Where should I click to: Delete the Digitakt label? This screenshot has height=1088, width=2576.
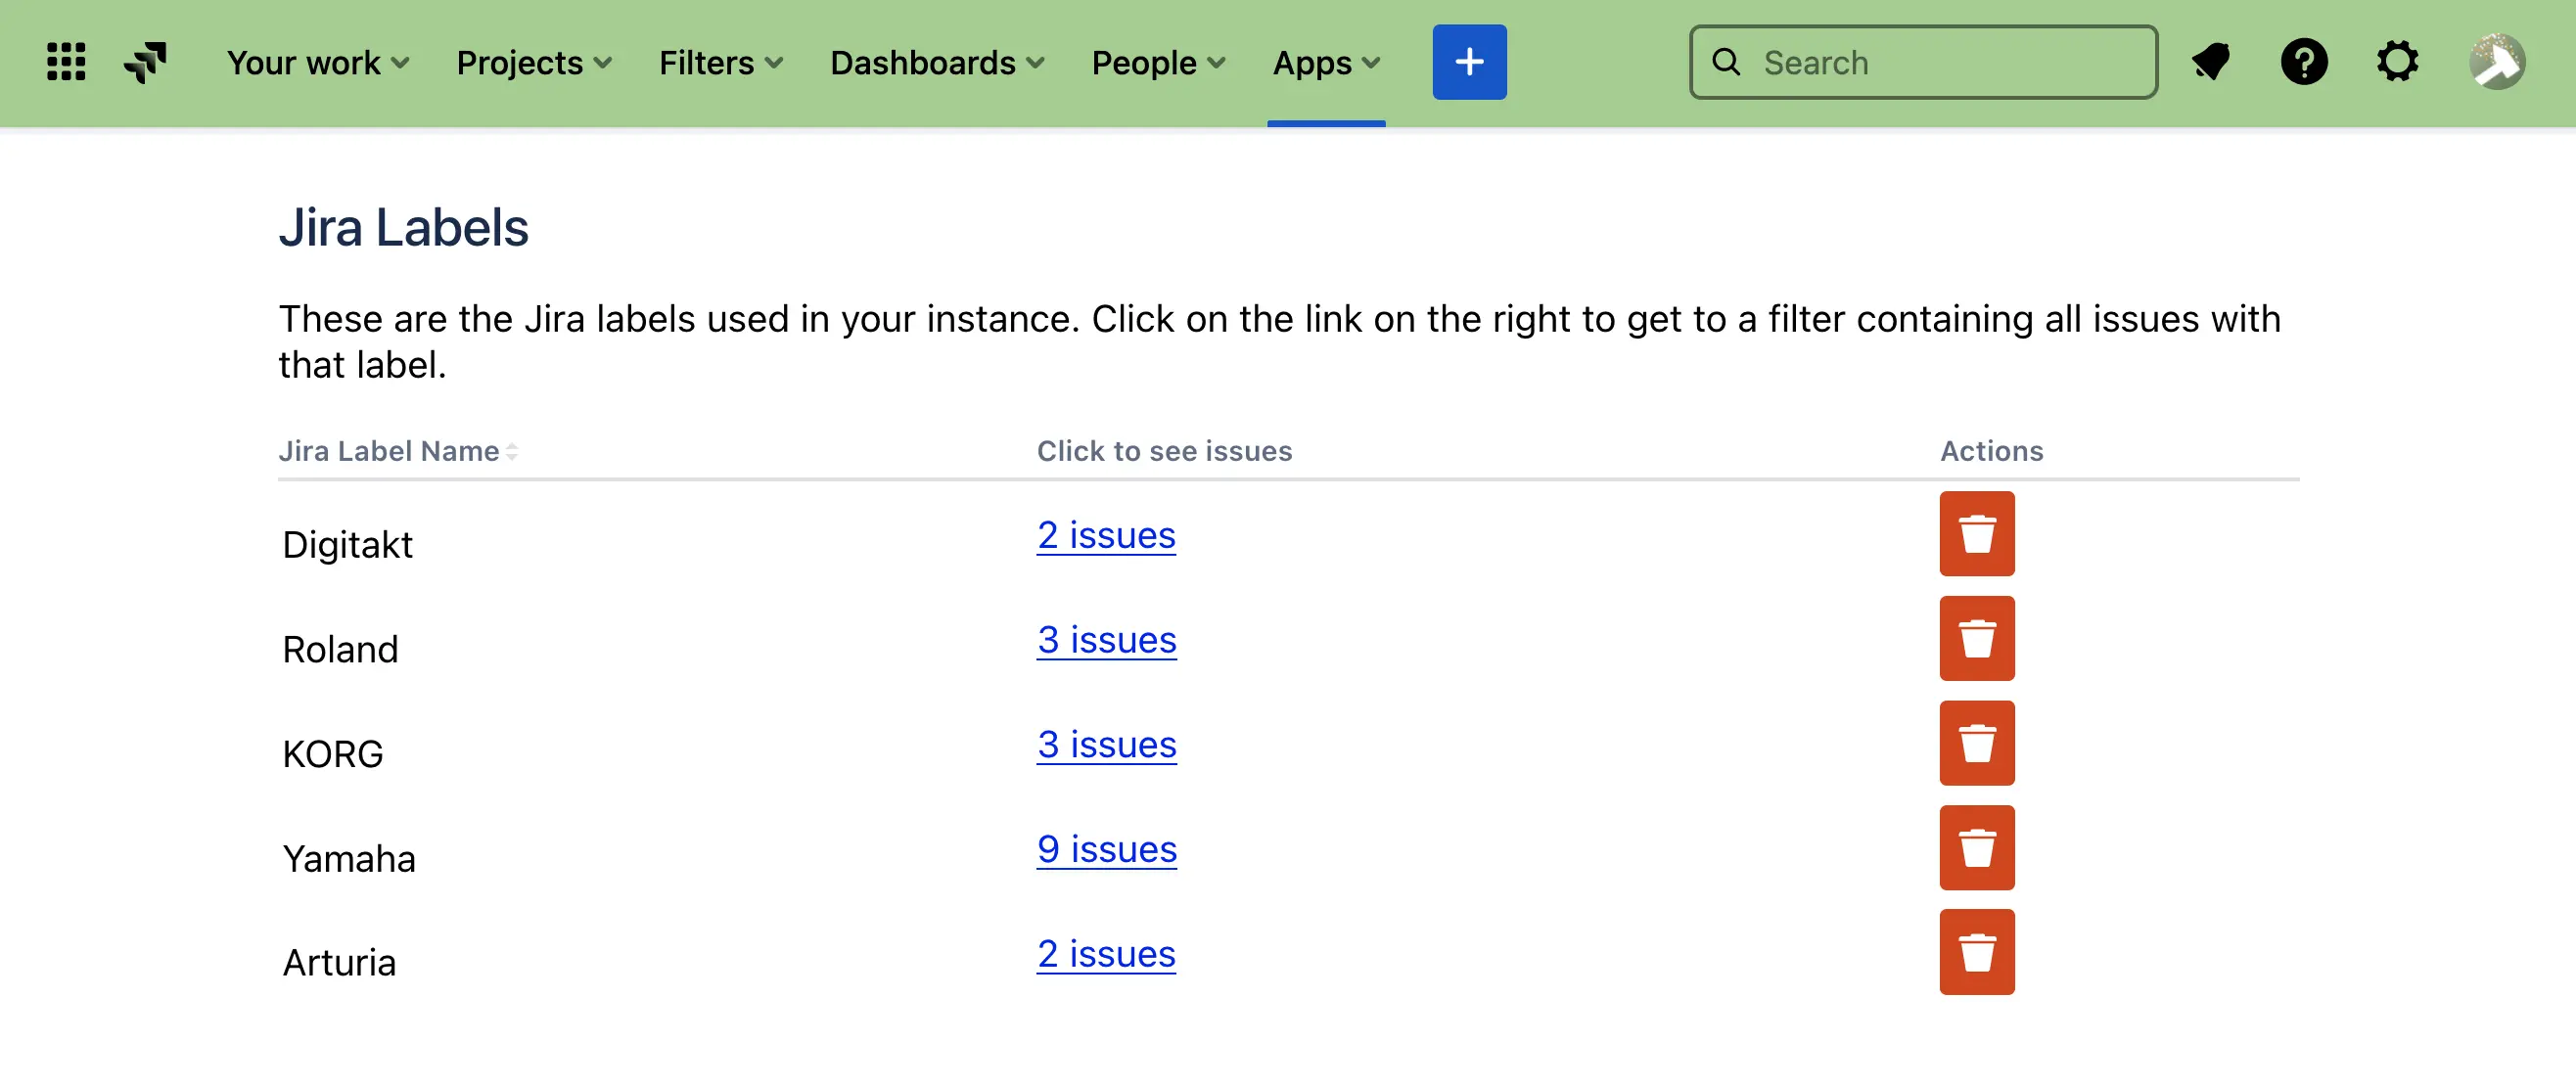point(1976,534)
